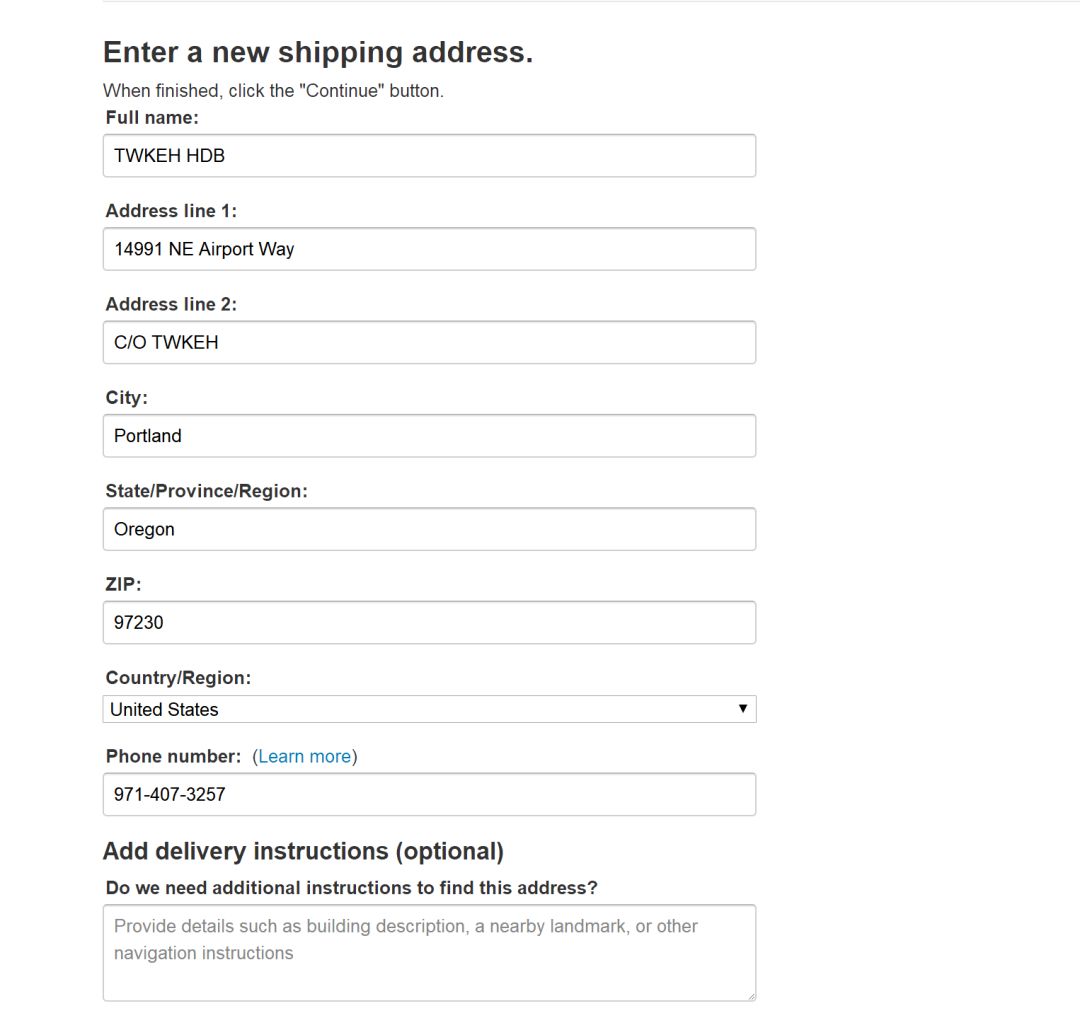Click the "Address line 1:" label
Screen dimensions: 1080x1013
tap(171, 211)
